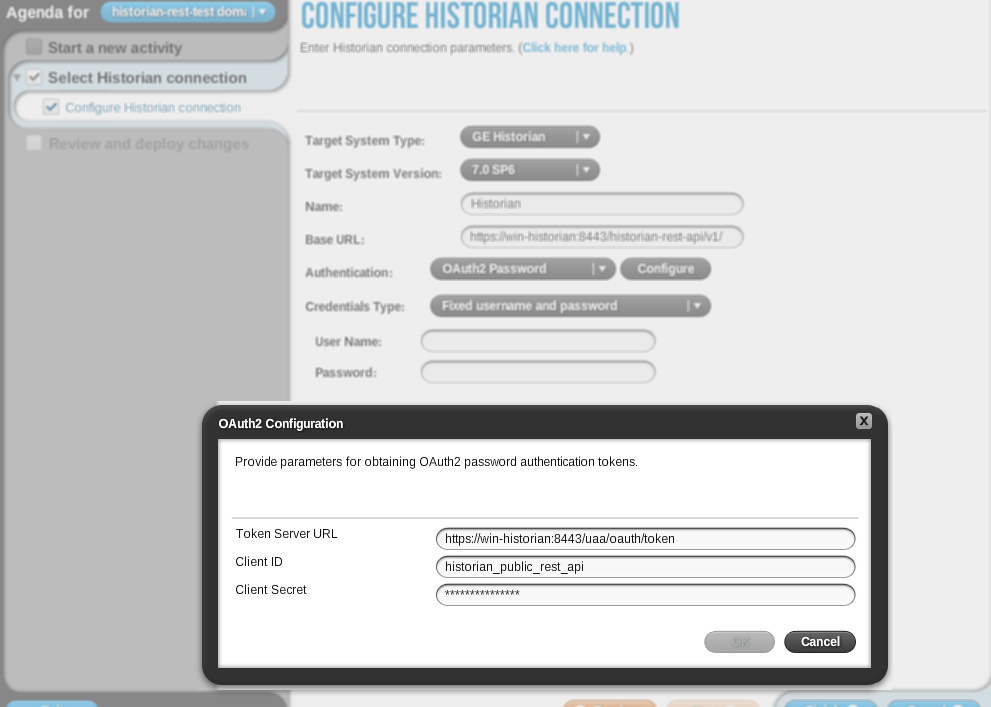Click Cancel in the OAuth2 dialog
991x707 pixels.
(x=820, y=642)
